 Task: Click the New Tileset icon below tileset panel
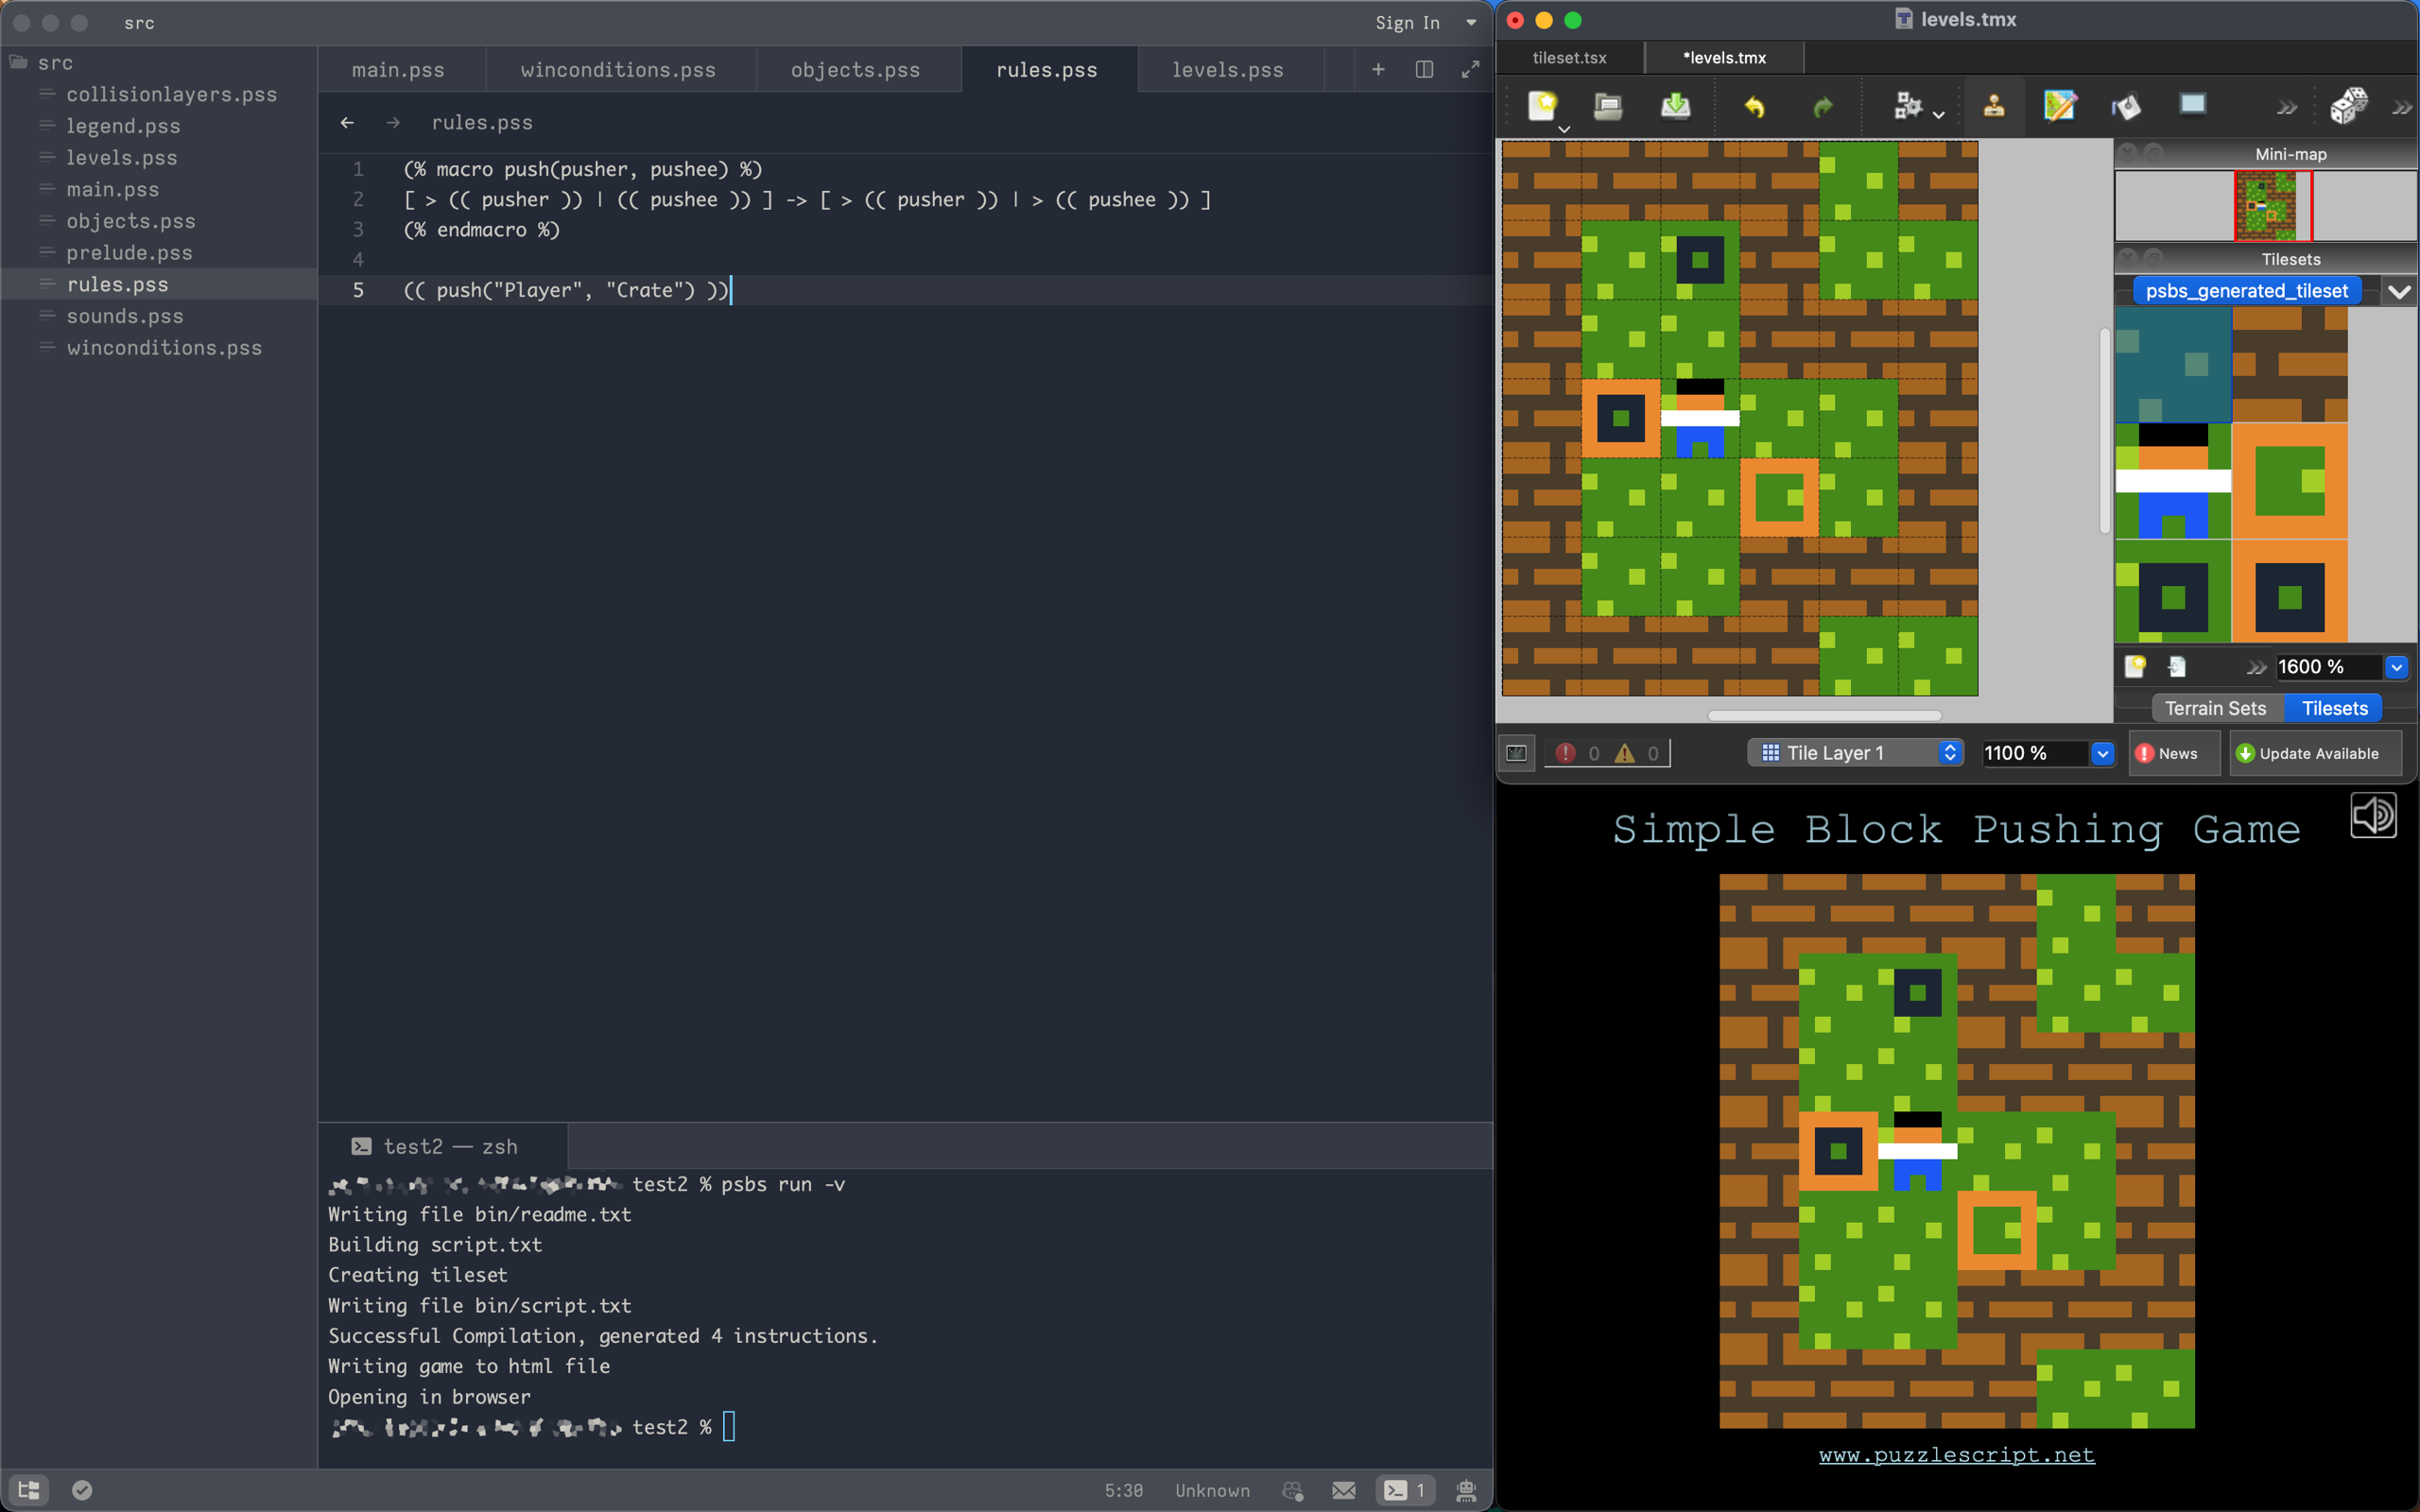(2137, 666)
